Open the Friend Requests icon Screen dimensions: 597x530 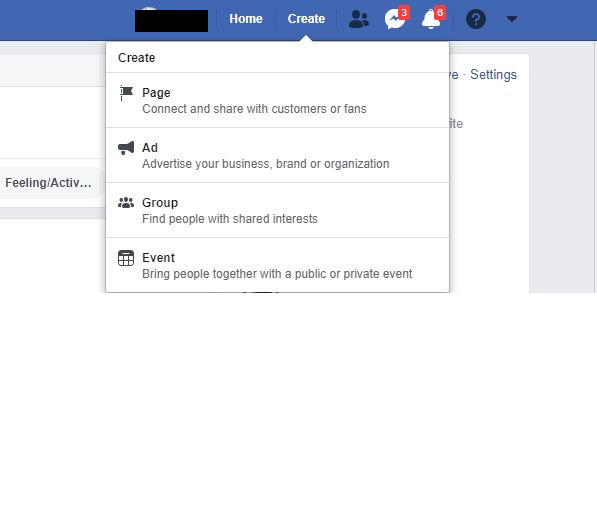pyautogui.click(x=359, y=19)
